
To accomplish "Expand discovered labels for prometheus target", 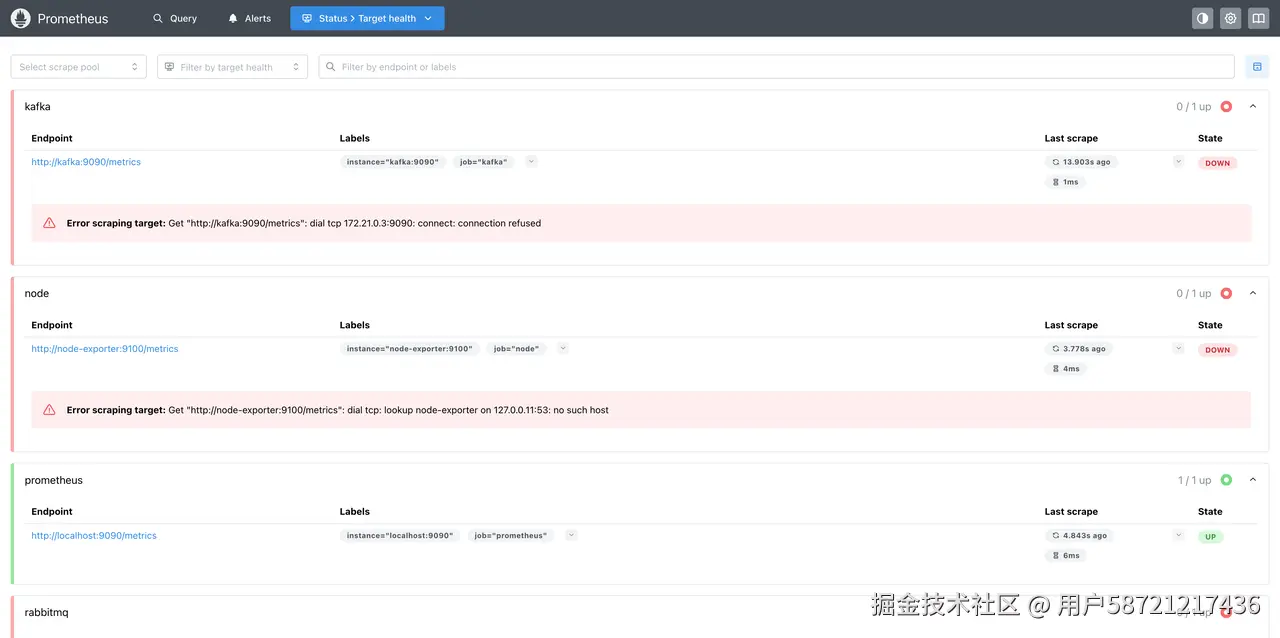I will pos(571,535).
